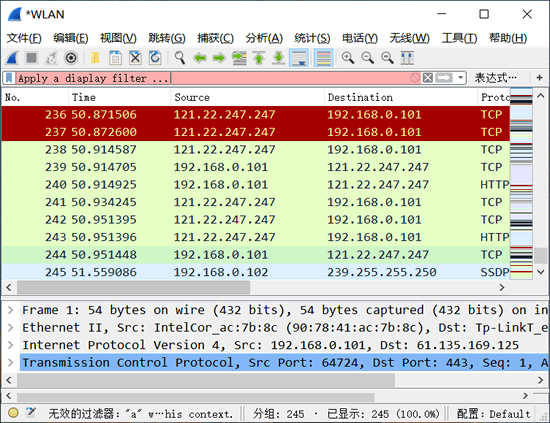Screen dimensions: 550x423
Task: Go back to previous packet arrow
Action: coord(200,58)
